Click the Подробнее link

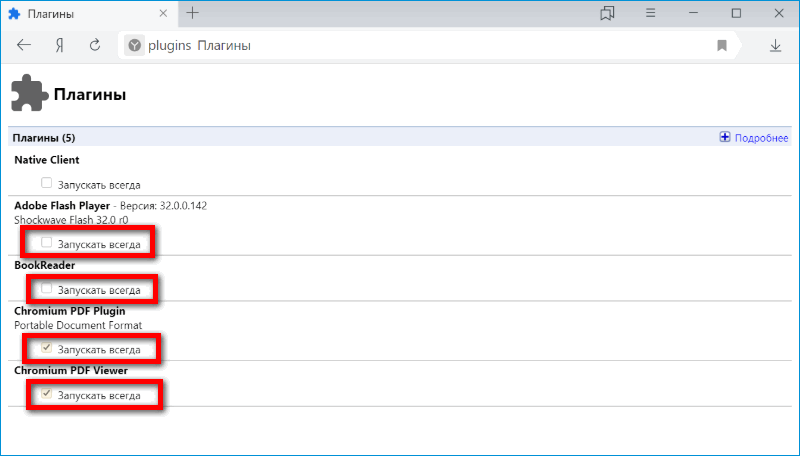pyautogui.click(x=761, y=138)
